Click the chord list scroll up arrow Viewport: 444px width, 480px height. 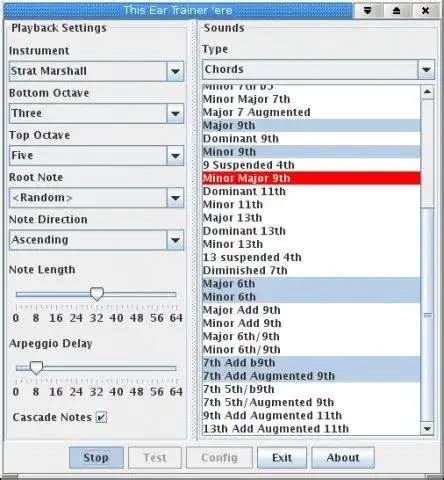coord(427,92)
